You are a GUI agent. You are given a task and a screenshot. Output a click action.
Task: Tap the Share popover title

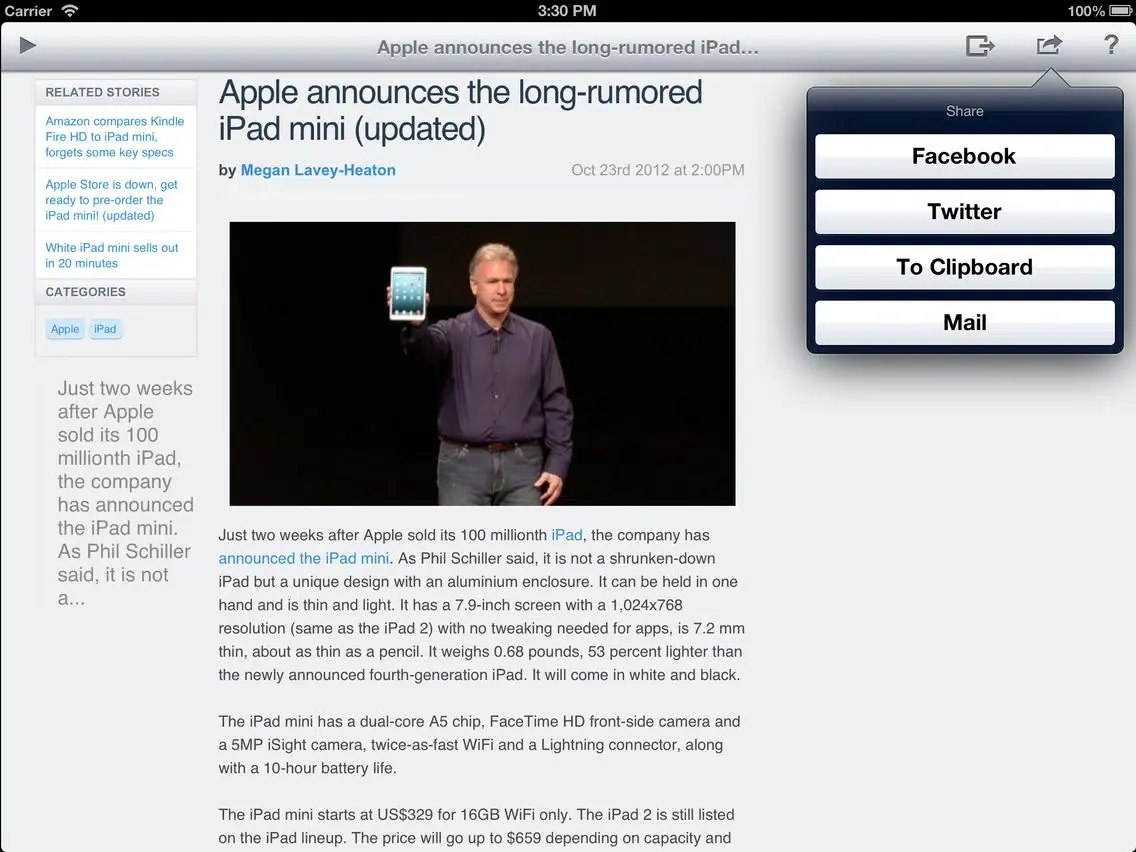[x=964, y=111]
